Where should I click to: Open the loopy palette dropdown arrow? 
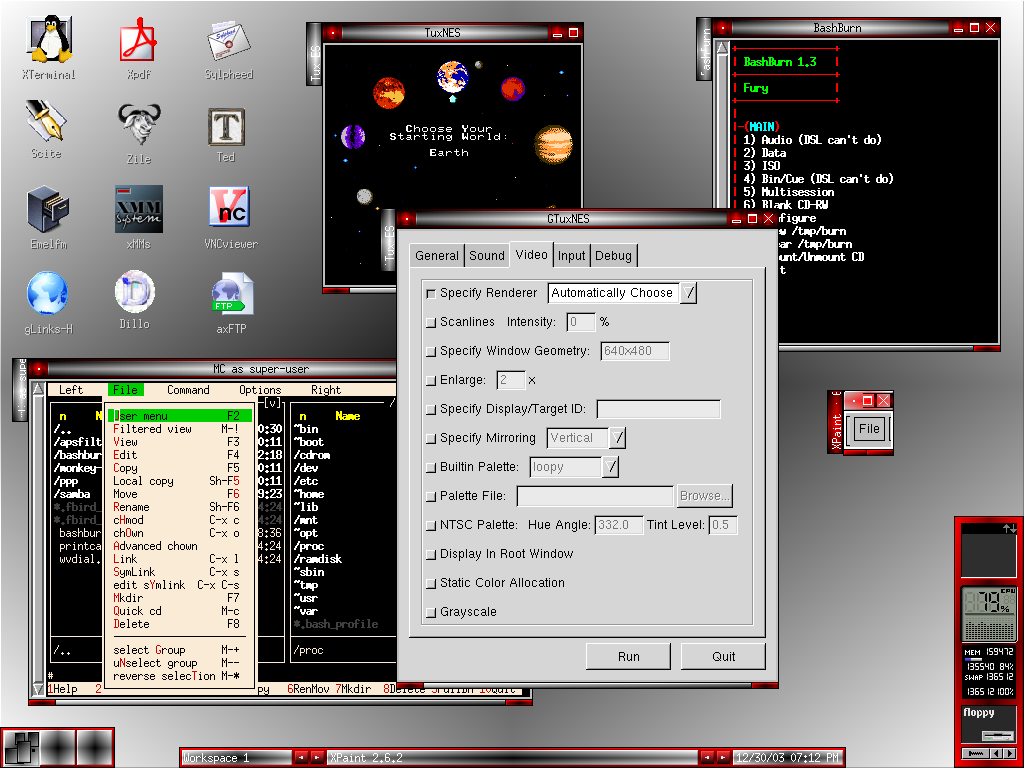point(610,467)
